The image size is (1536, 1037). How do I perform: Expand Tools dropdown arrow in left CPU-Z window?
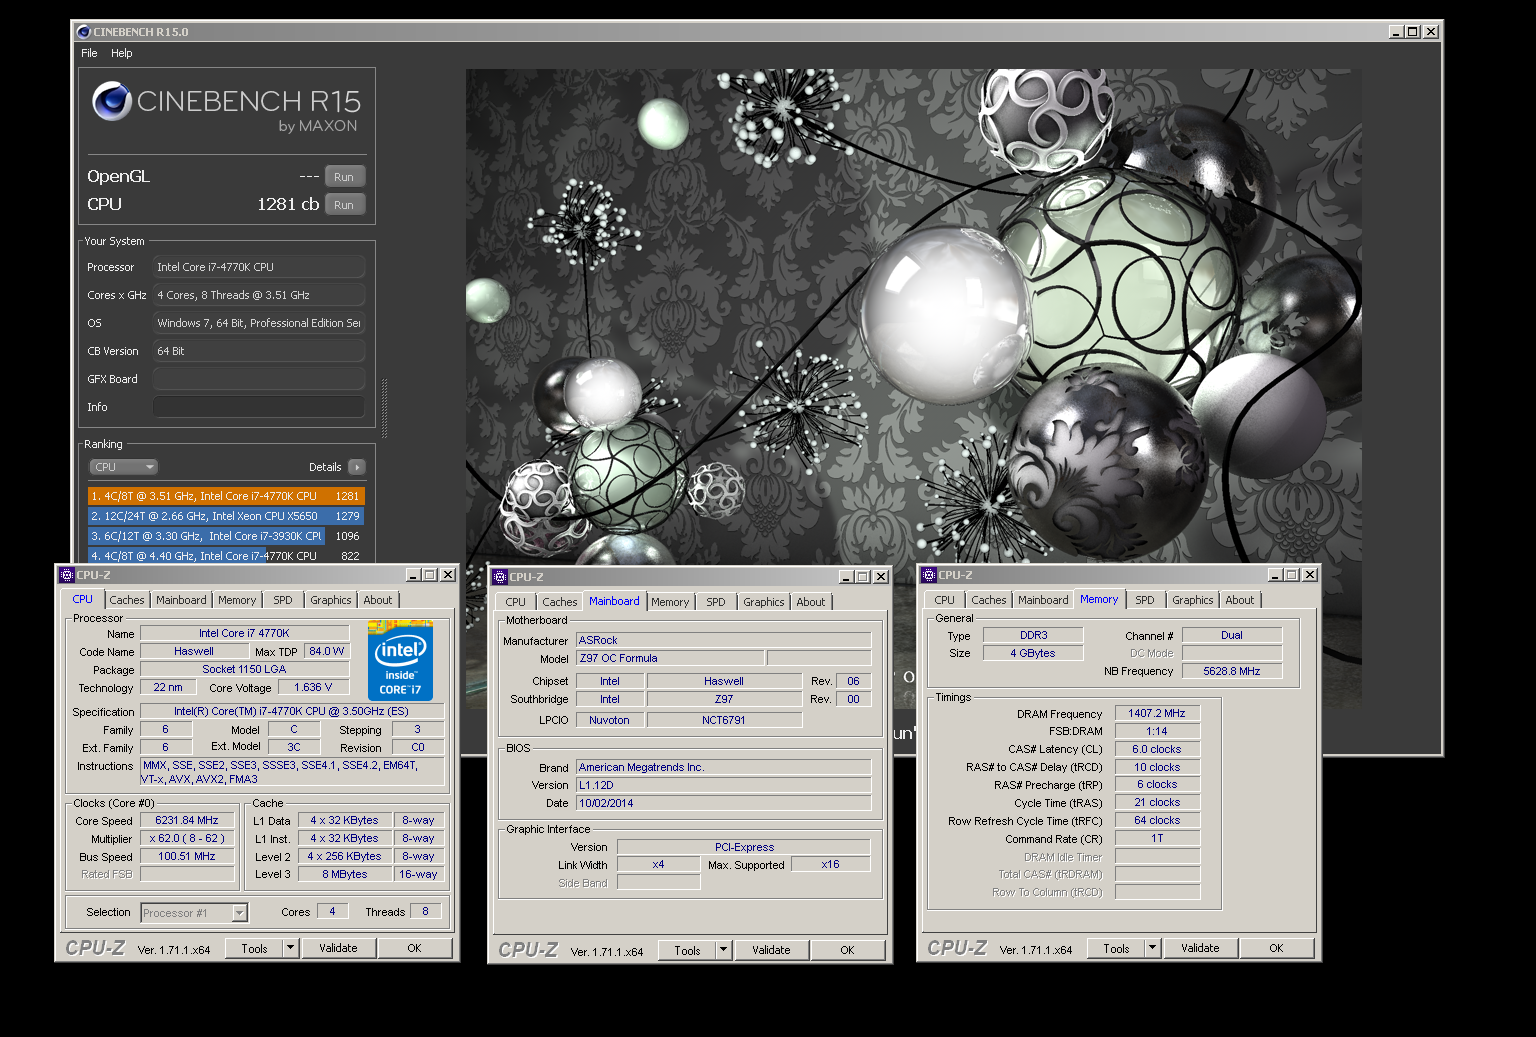tap(291, 949)
